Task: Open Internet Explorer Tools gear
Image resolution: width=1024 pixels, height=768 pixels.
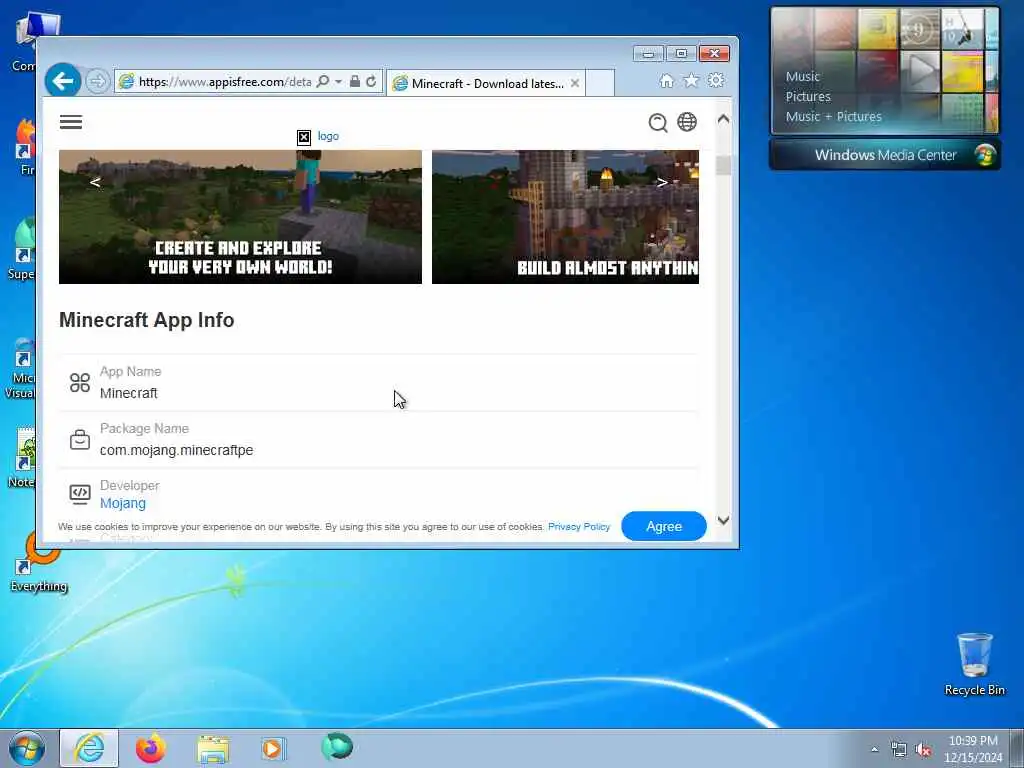Action: [x=716, y=80]
